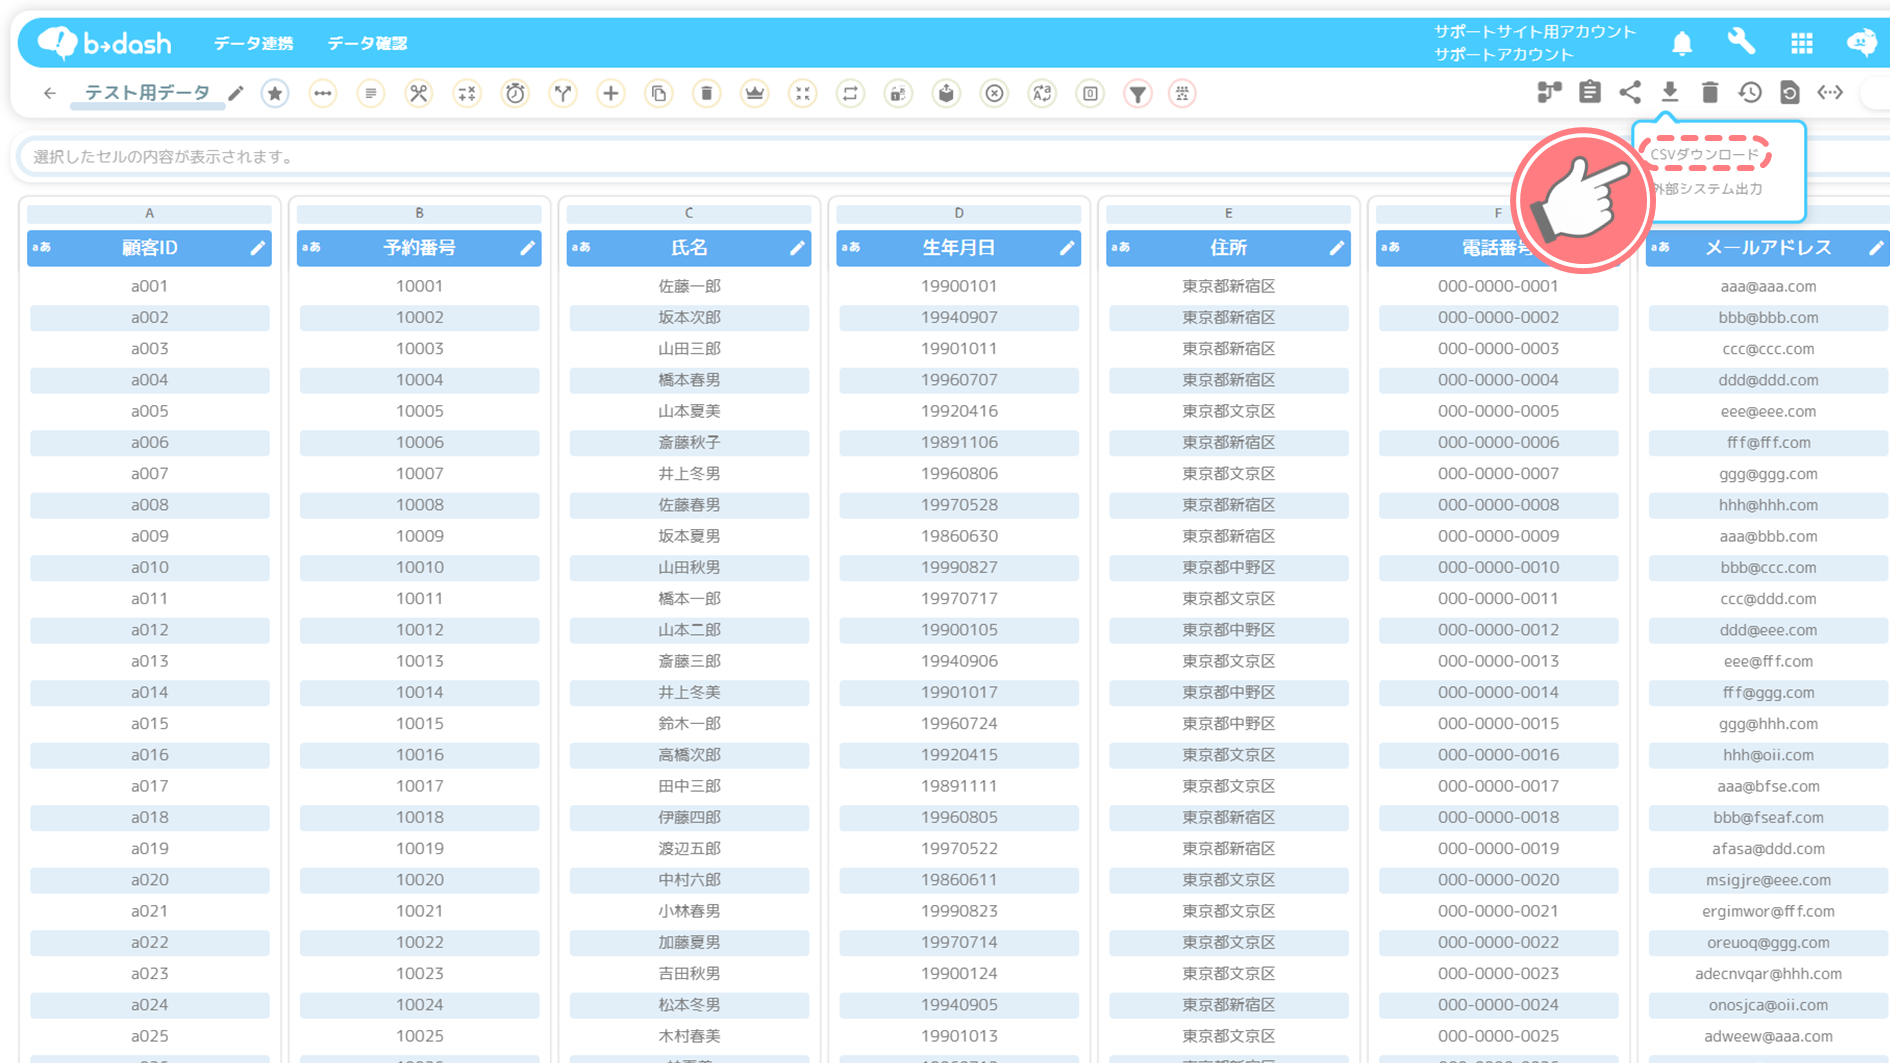Image resolution: width=1890 pixels, height=1063 pixels.
Task: Go back with the left arrow
Action: 49,93
